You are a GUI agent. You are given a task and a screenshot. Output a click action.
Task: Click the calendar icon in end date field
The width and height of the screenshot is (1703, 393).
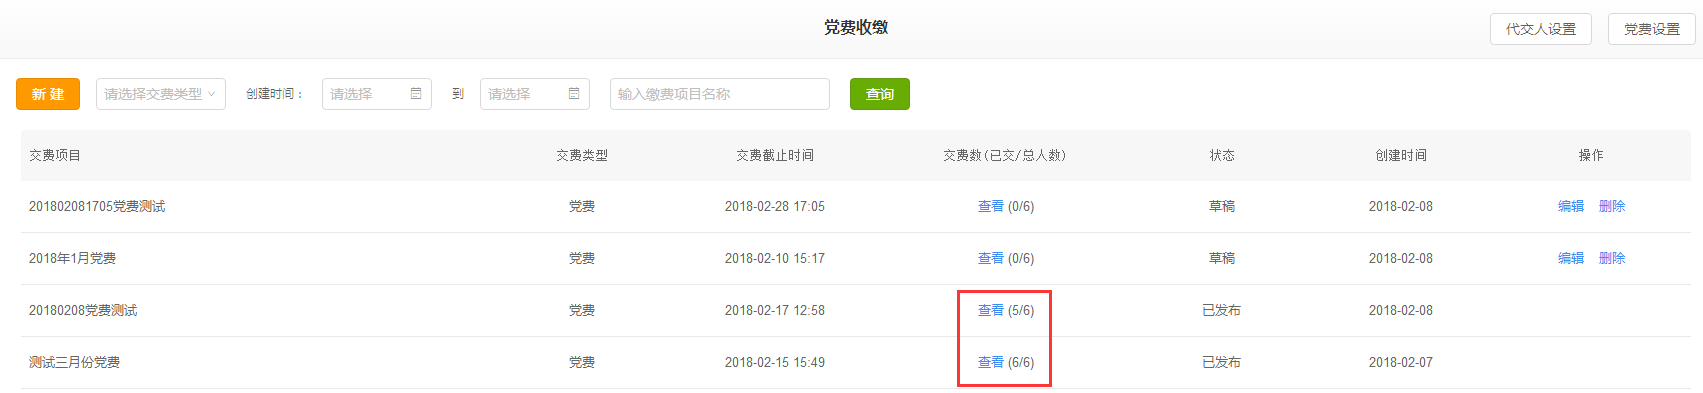pyautogui.click(x=574, y=94)
